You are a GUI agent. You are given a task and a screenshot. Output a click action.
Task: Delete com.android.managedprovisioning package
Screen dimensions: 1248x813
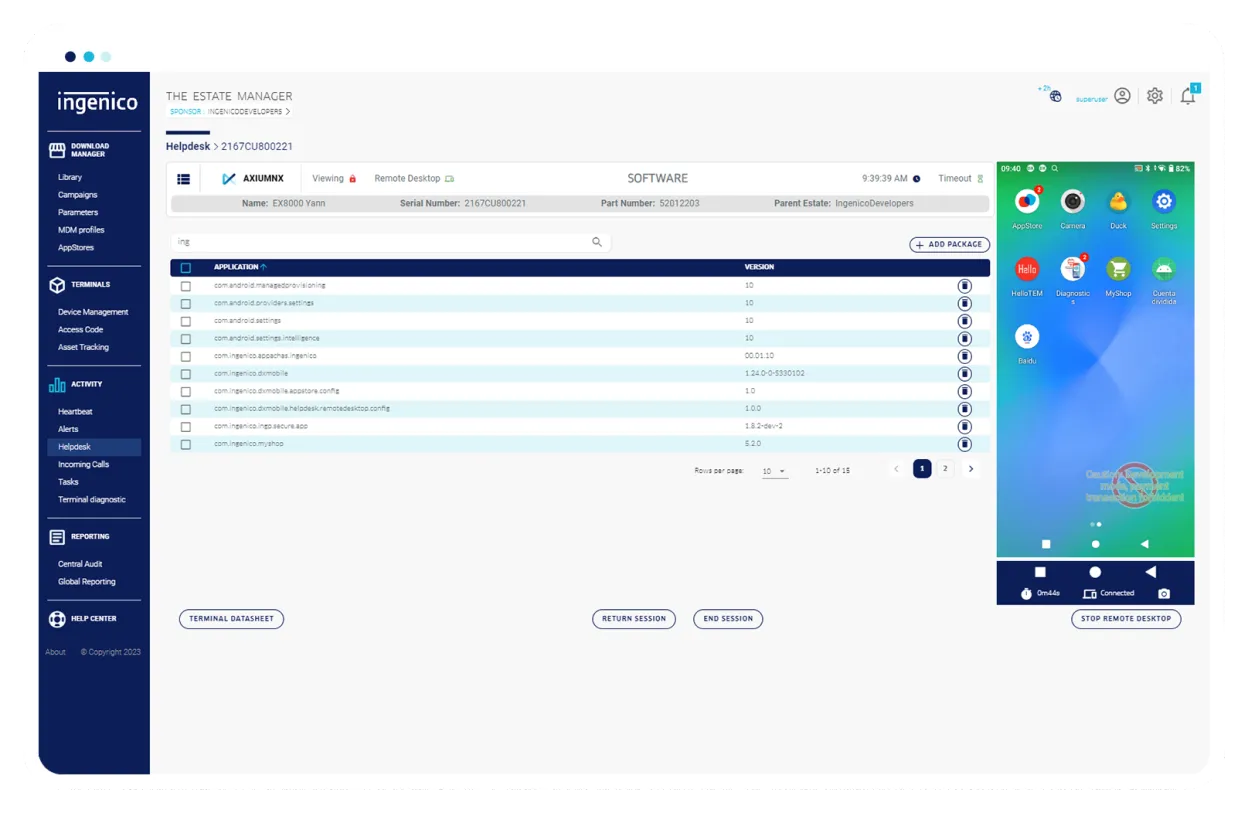tap(964, 286)
